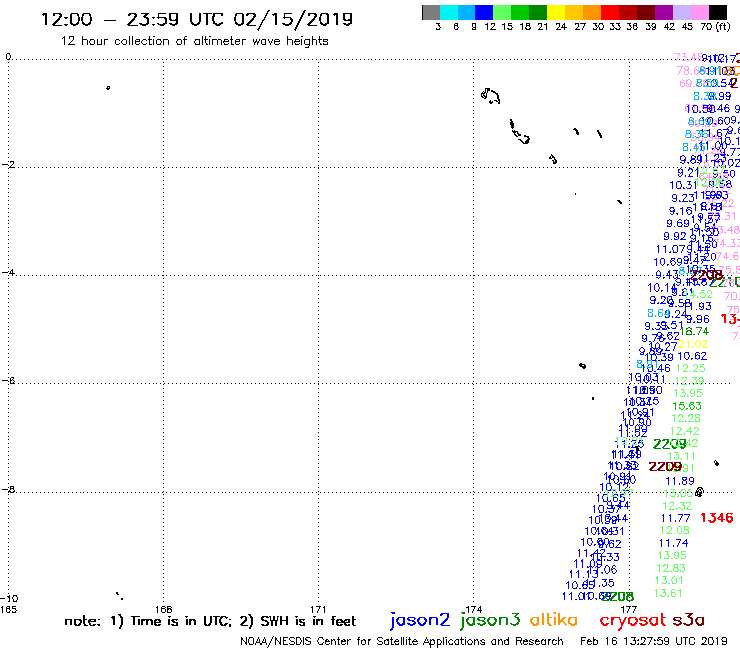Click the '12.08' wave height value
The height and width of the screenshot is (650, 740).
(674, 531)
